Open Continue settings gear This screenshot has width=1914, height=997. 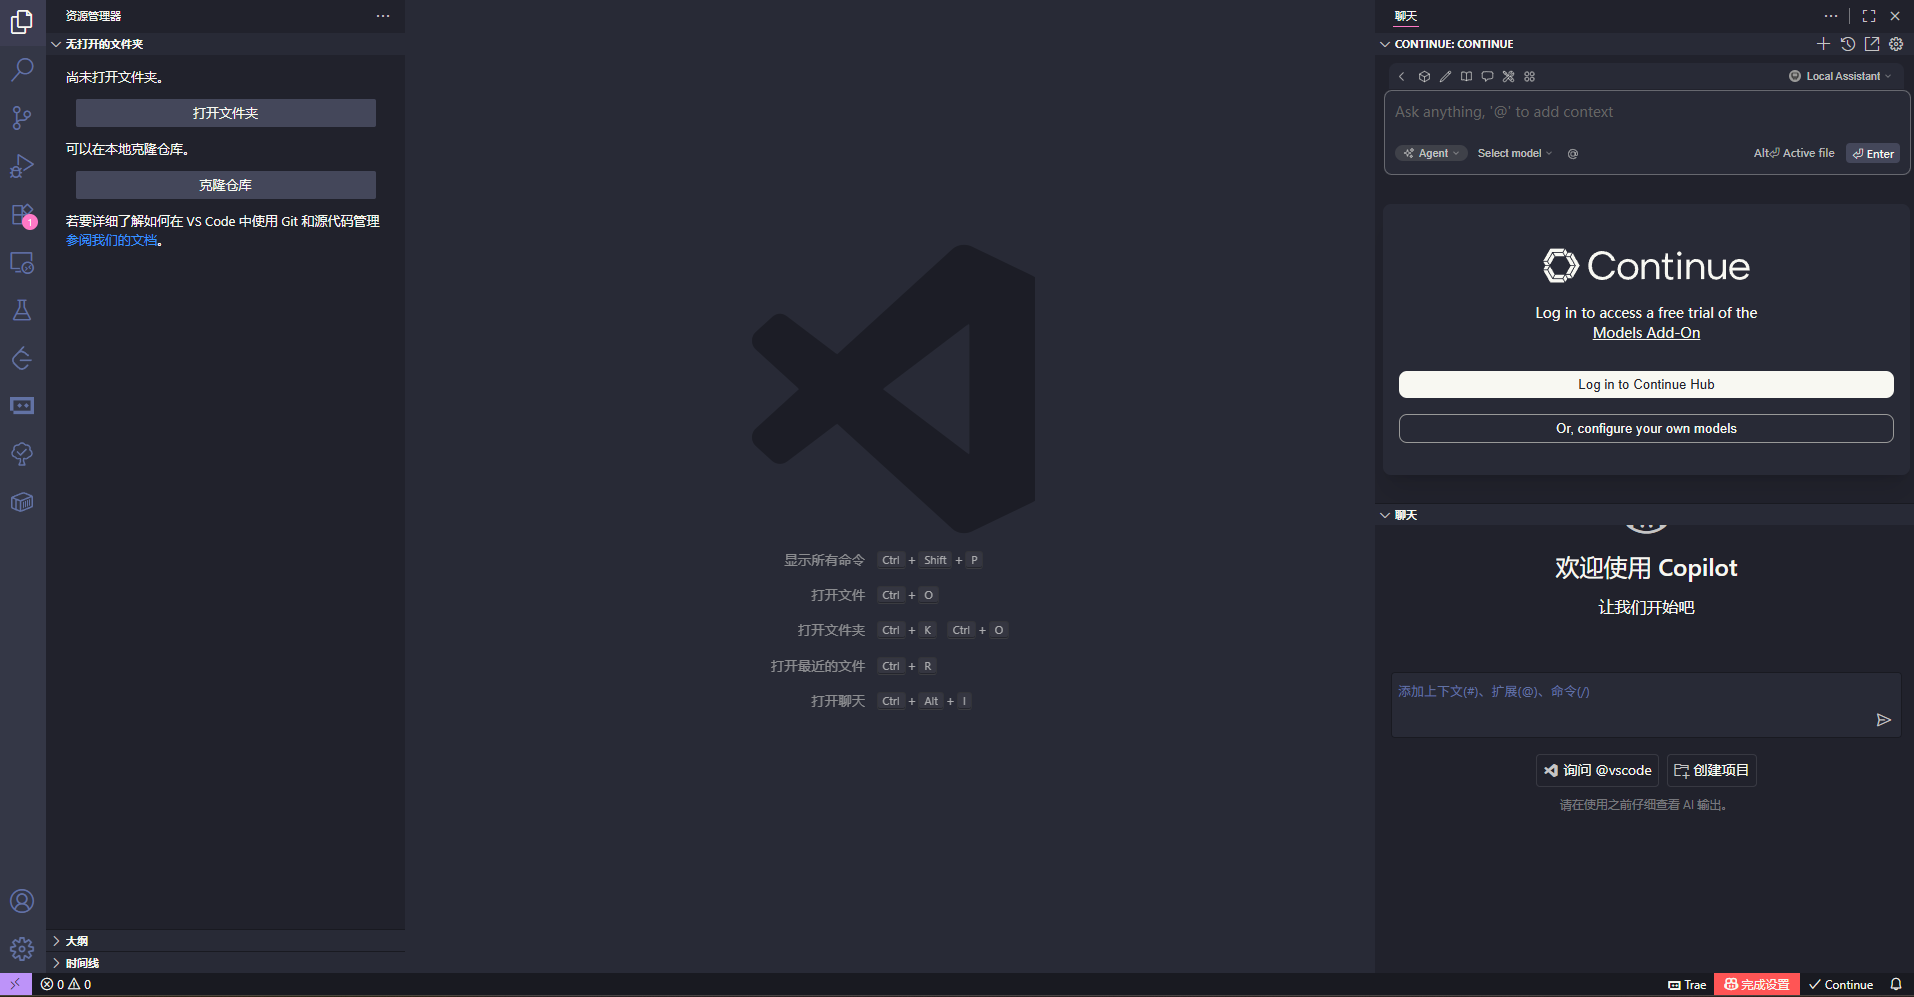point(1896,44)
